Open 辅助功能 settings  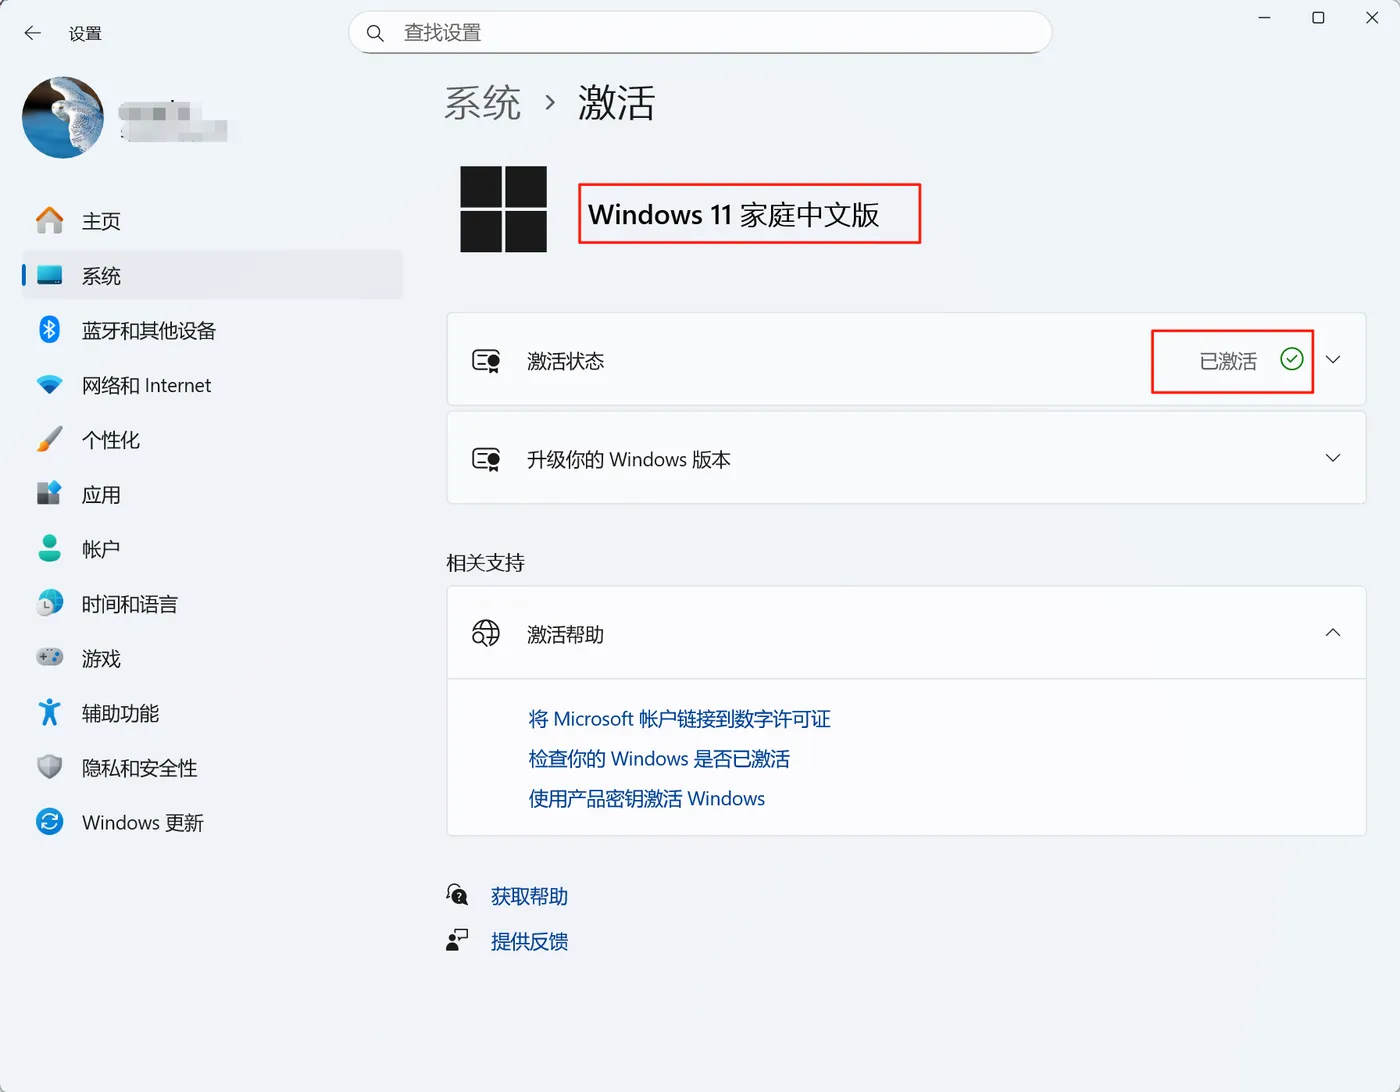(x=212, y=713)
